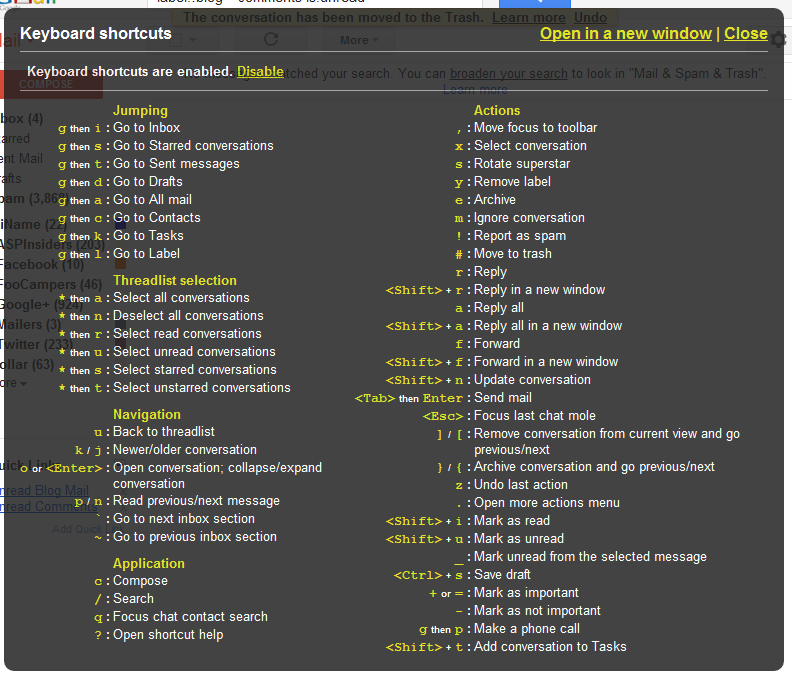This screenshot has width=792, height=676.
Task: Click 'Read previous/next message' entry
Action: coord(196,501)
